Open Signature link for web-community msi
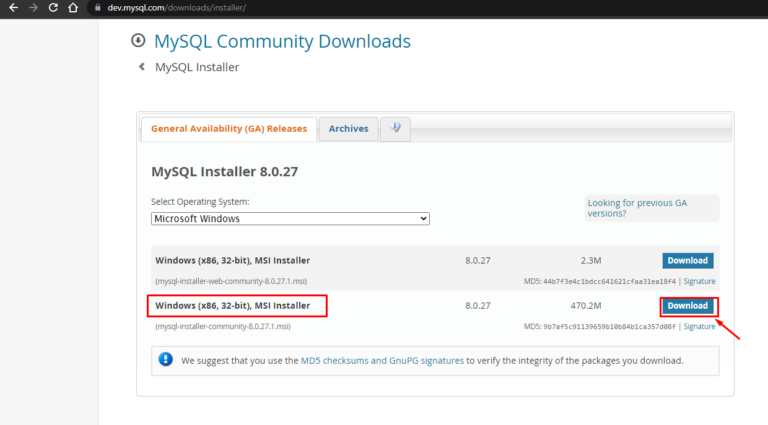 coord(699,282)
